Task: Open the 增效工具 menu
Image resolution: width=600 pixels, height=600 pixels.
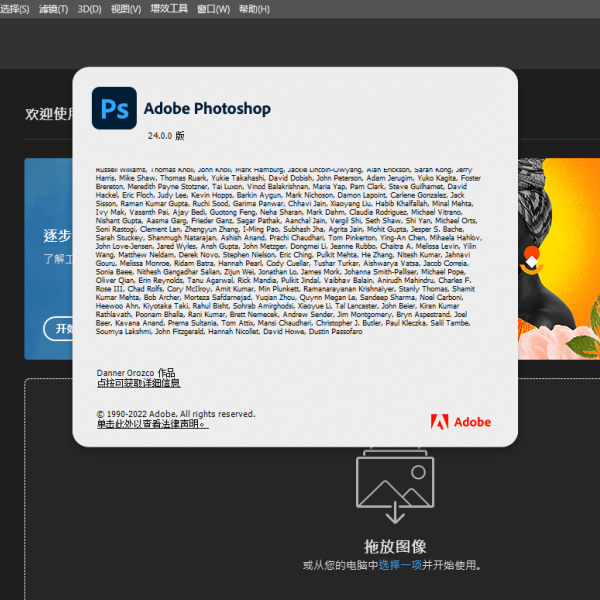Action: tap(168, 9)
